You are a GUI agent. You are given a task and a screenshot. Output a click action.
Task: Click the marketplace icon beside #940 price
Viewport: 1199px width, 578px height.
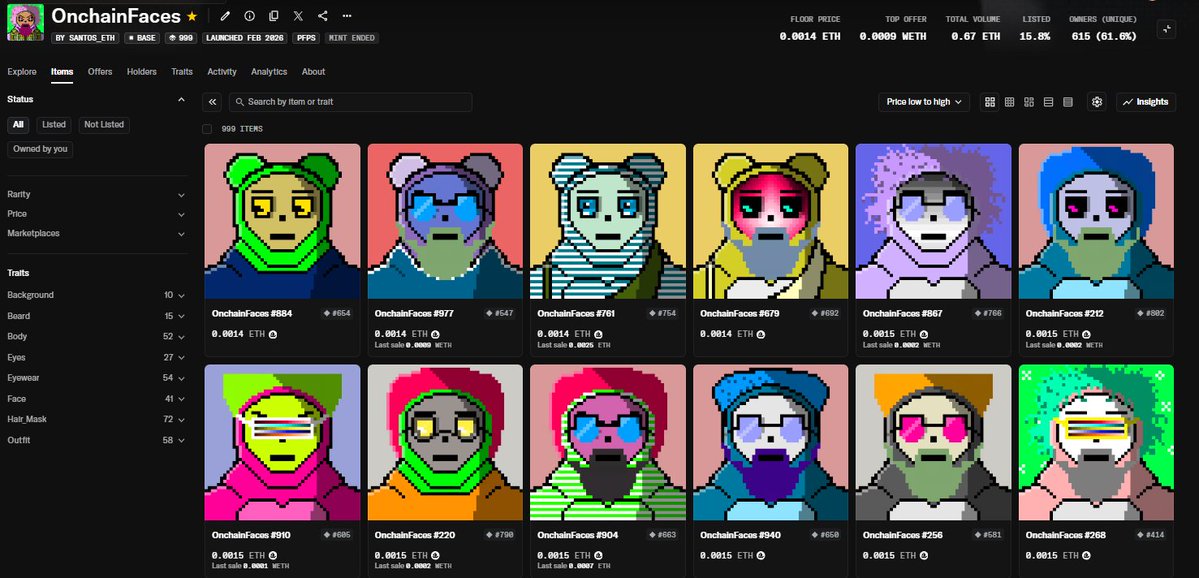click(x=762, y=556)
